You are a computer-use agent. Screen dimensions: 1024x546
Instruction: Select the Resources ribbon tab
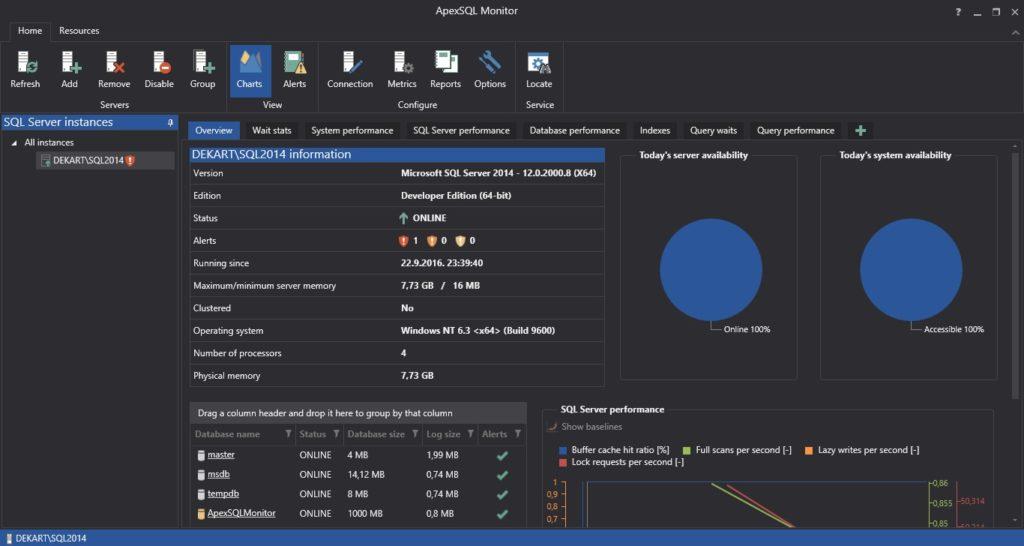(x=79, y=31)
